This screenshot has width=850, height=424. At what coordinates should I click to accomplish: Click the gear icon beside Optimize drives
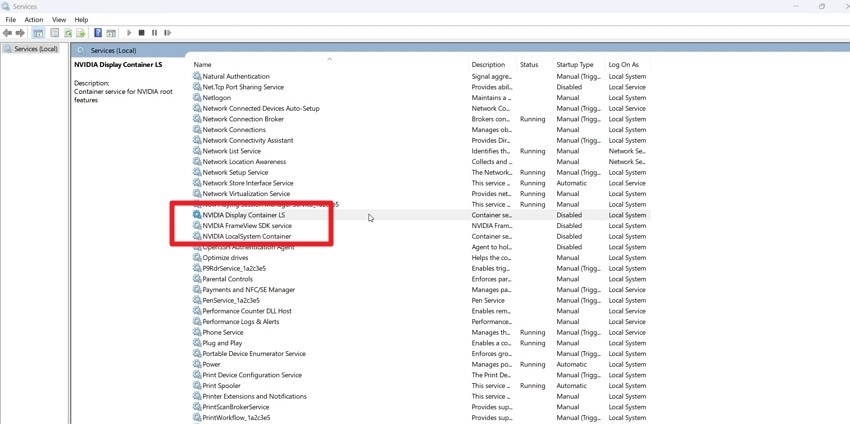click(197, 258)
